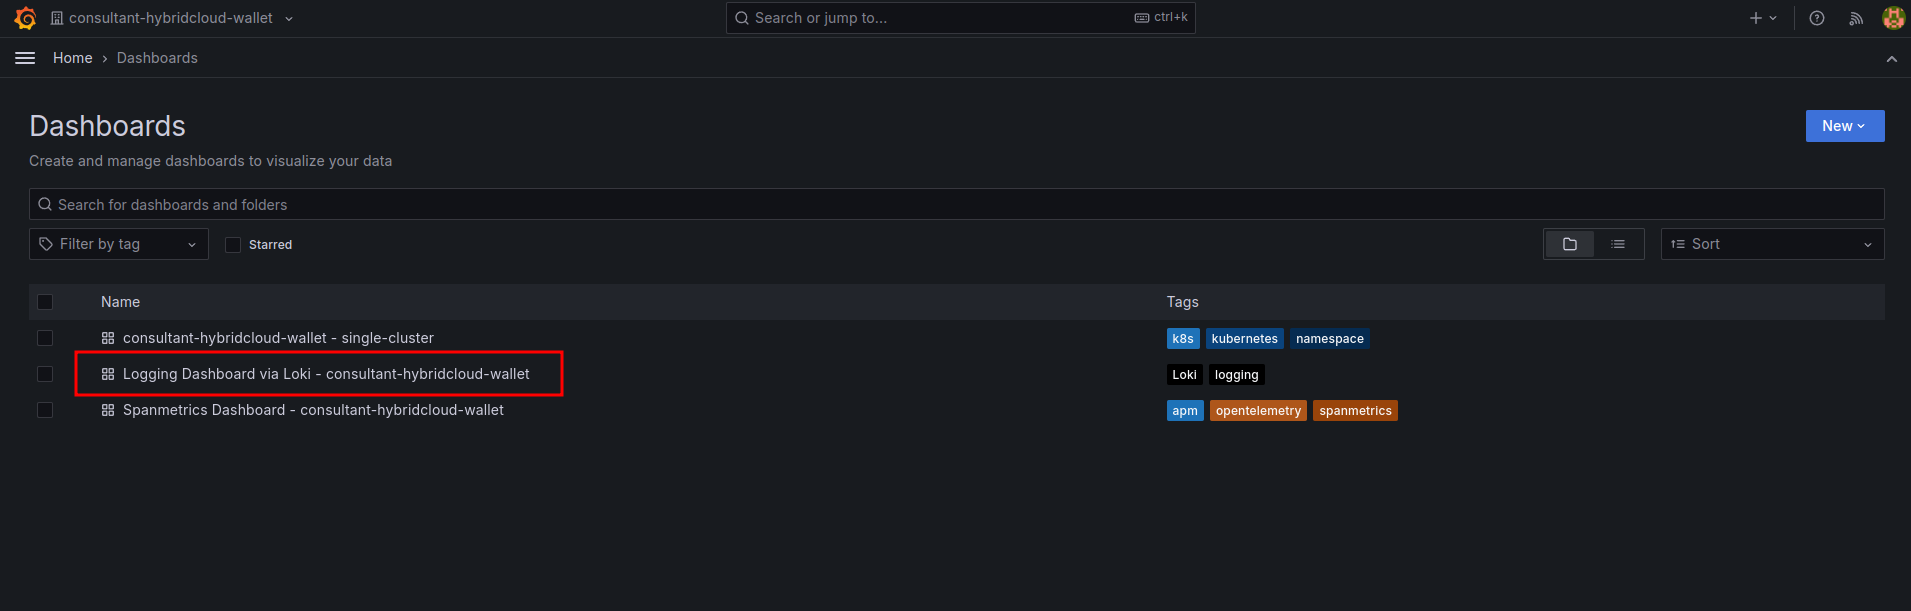1911x611 pixels.
Task: Click the logging tag
Action: 1237,375
